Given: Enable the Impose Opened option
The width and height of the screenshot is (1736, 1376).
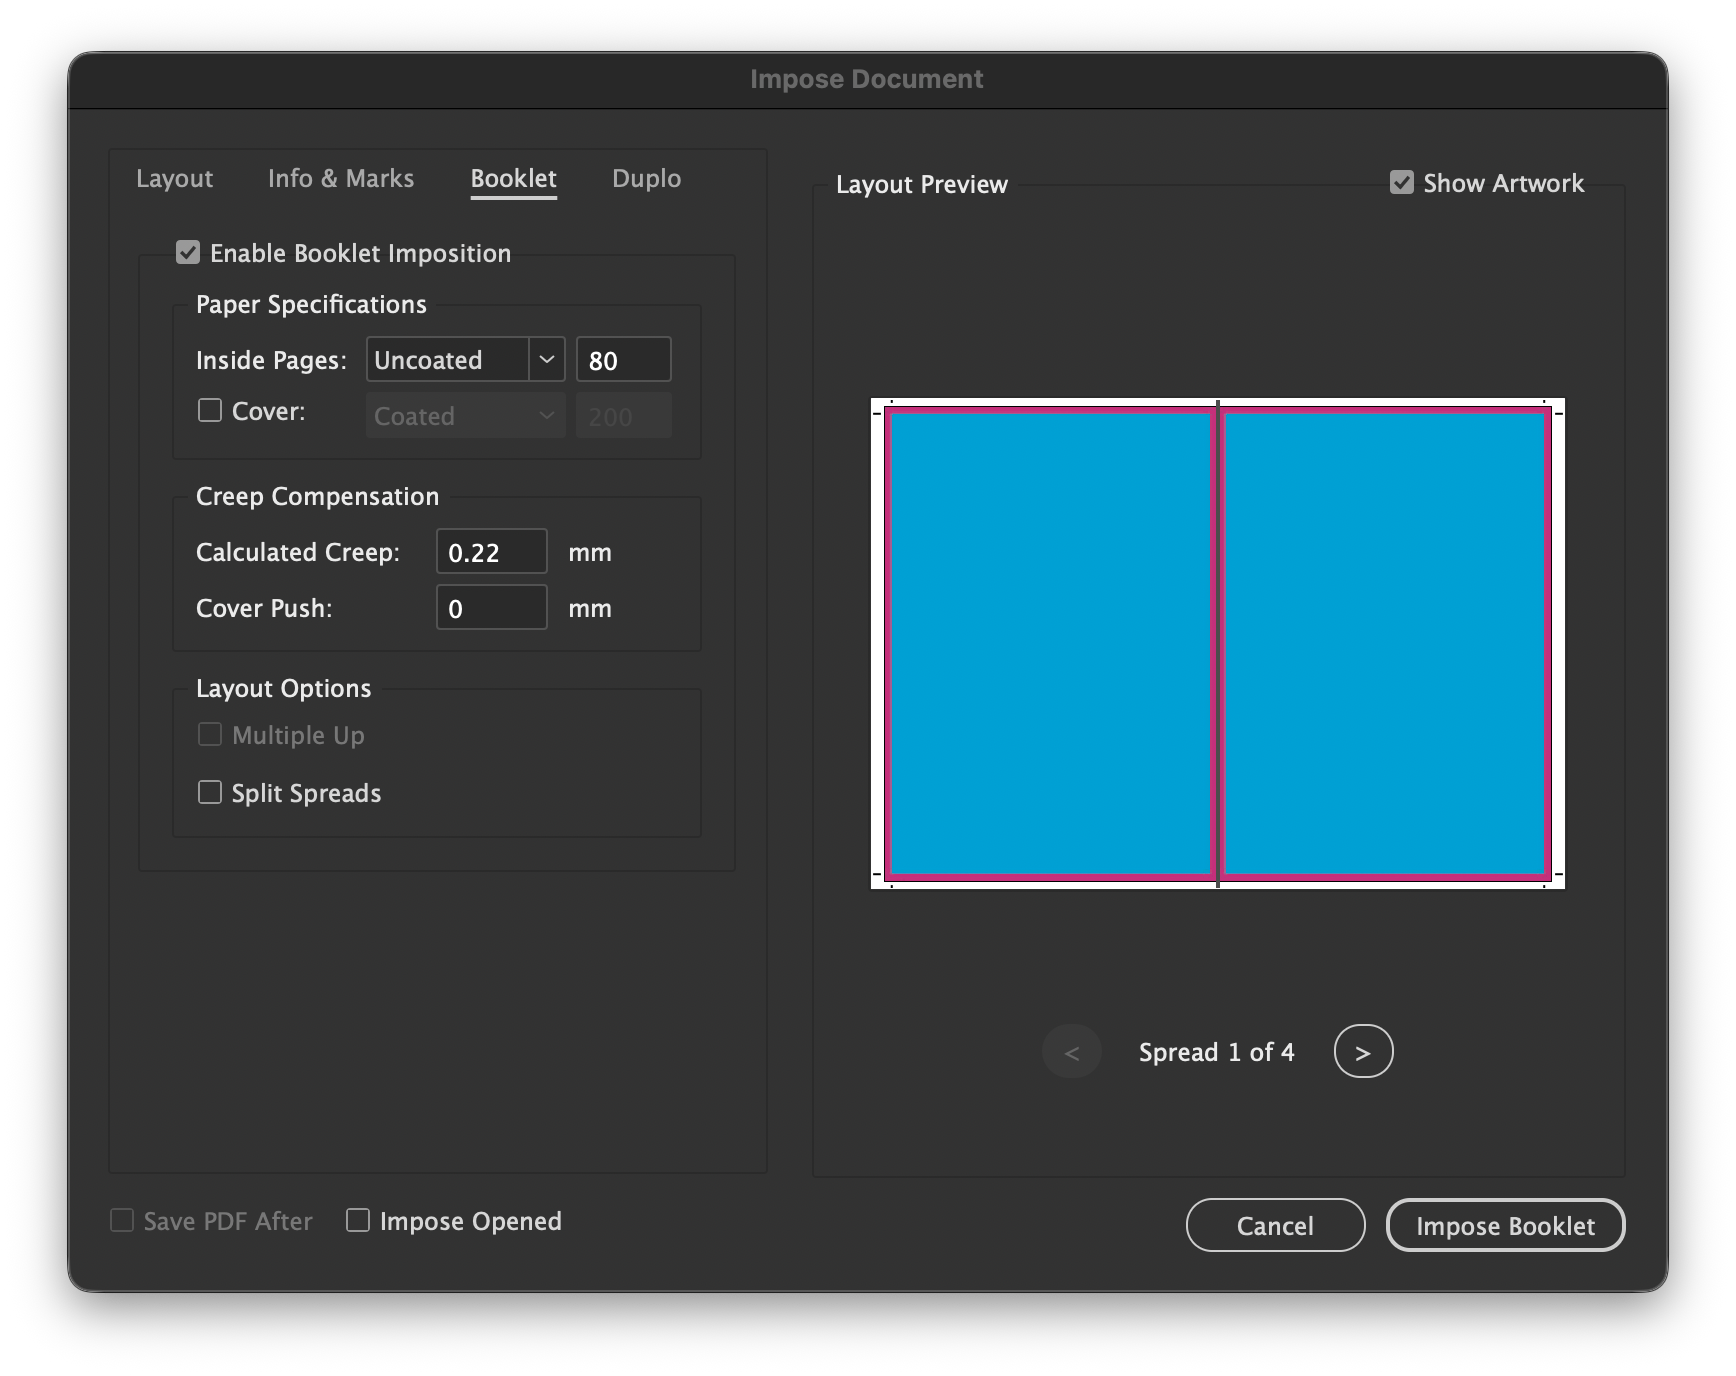Looking at the screenshot, I should tap(358, 1220).
